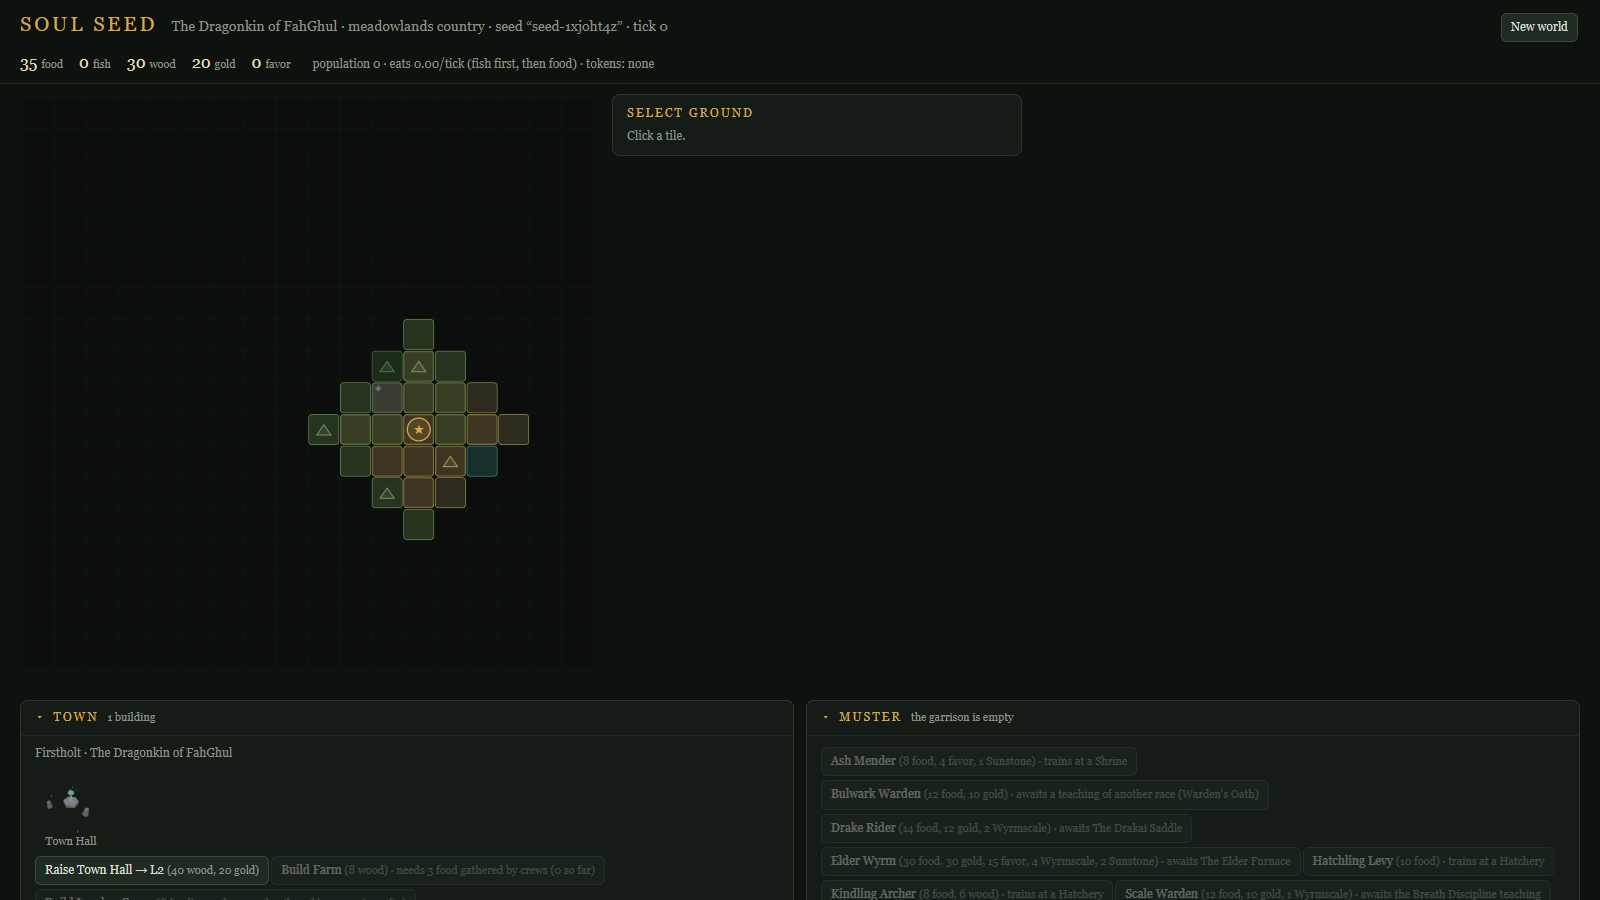Train an Elder Wyrm
This screenshot has height=900, width=1600.
pyautogui.click(x=1061, y=861)
